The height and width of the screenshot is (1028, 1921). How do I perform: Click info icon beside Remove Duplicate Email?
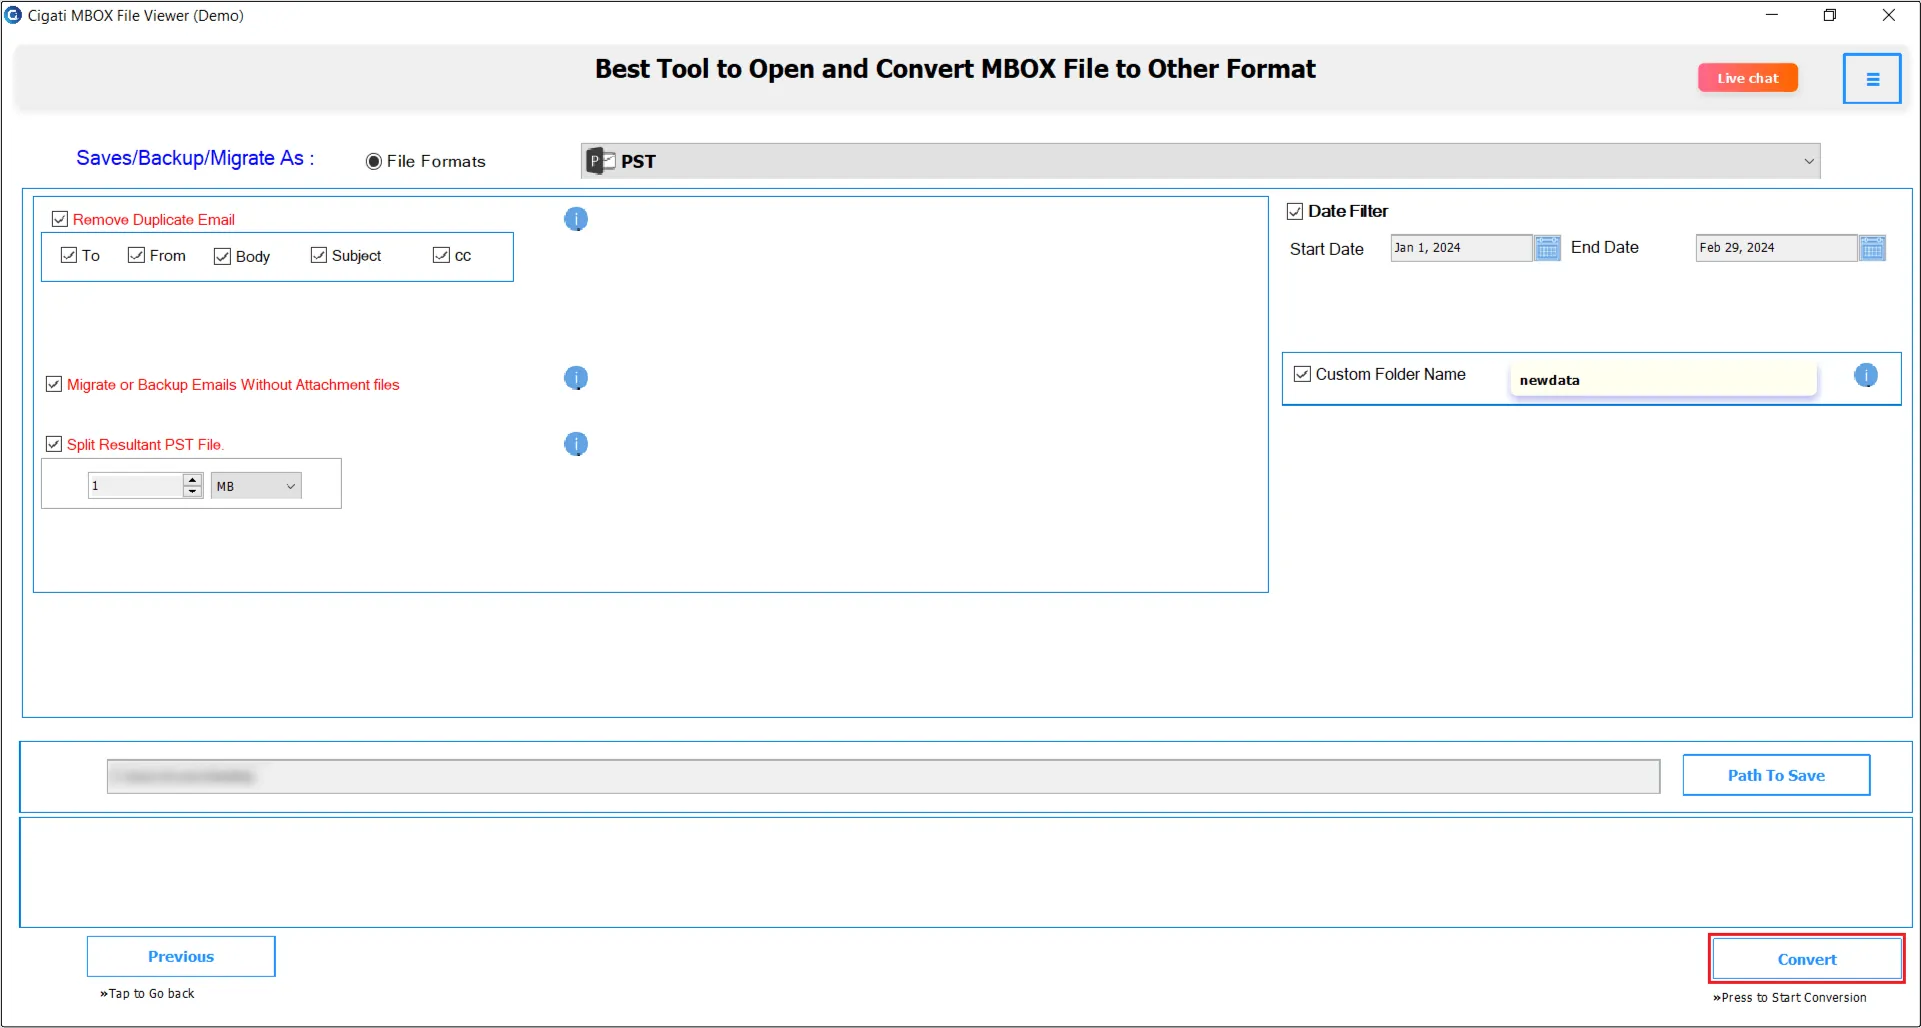[x=576, y=219]
